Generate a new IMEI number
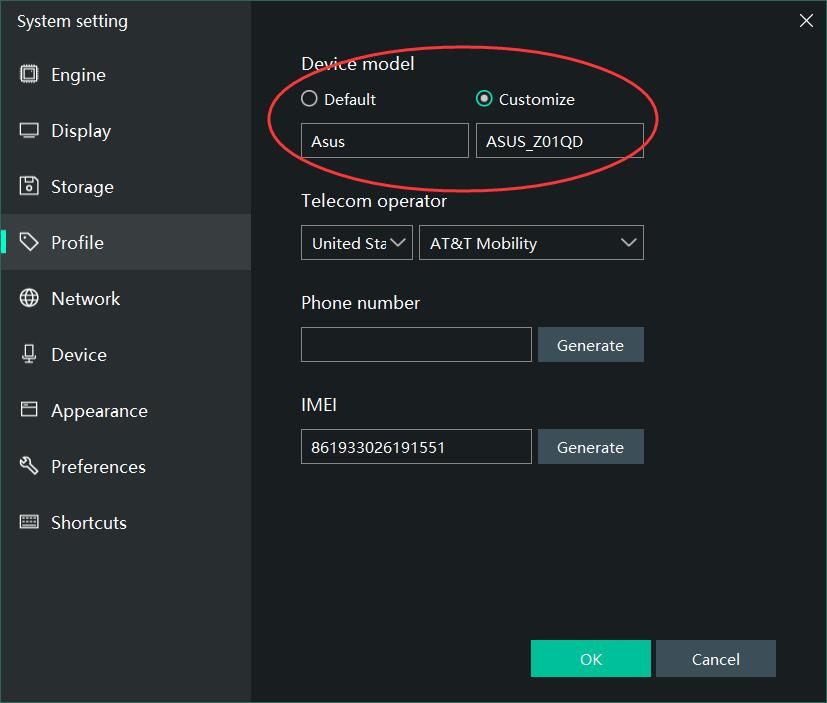The width and height of the screenshot is (827, 703). tap(590, 447)
